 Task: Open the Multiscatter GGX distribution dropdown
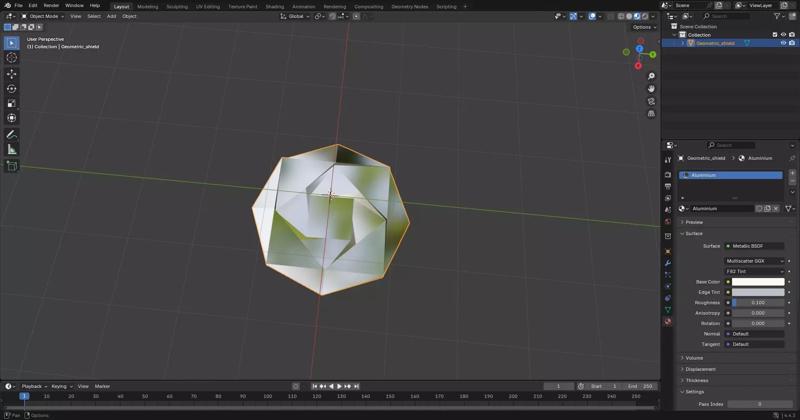(x=755, y=260)
